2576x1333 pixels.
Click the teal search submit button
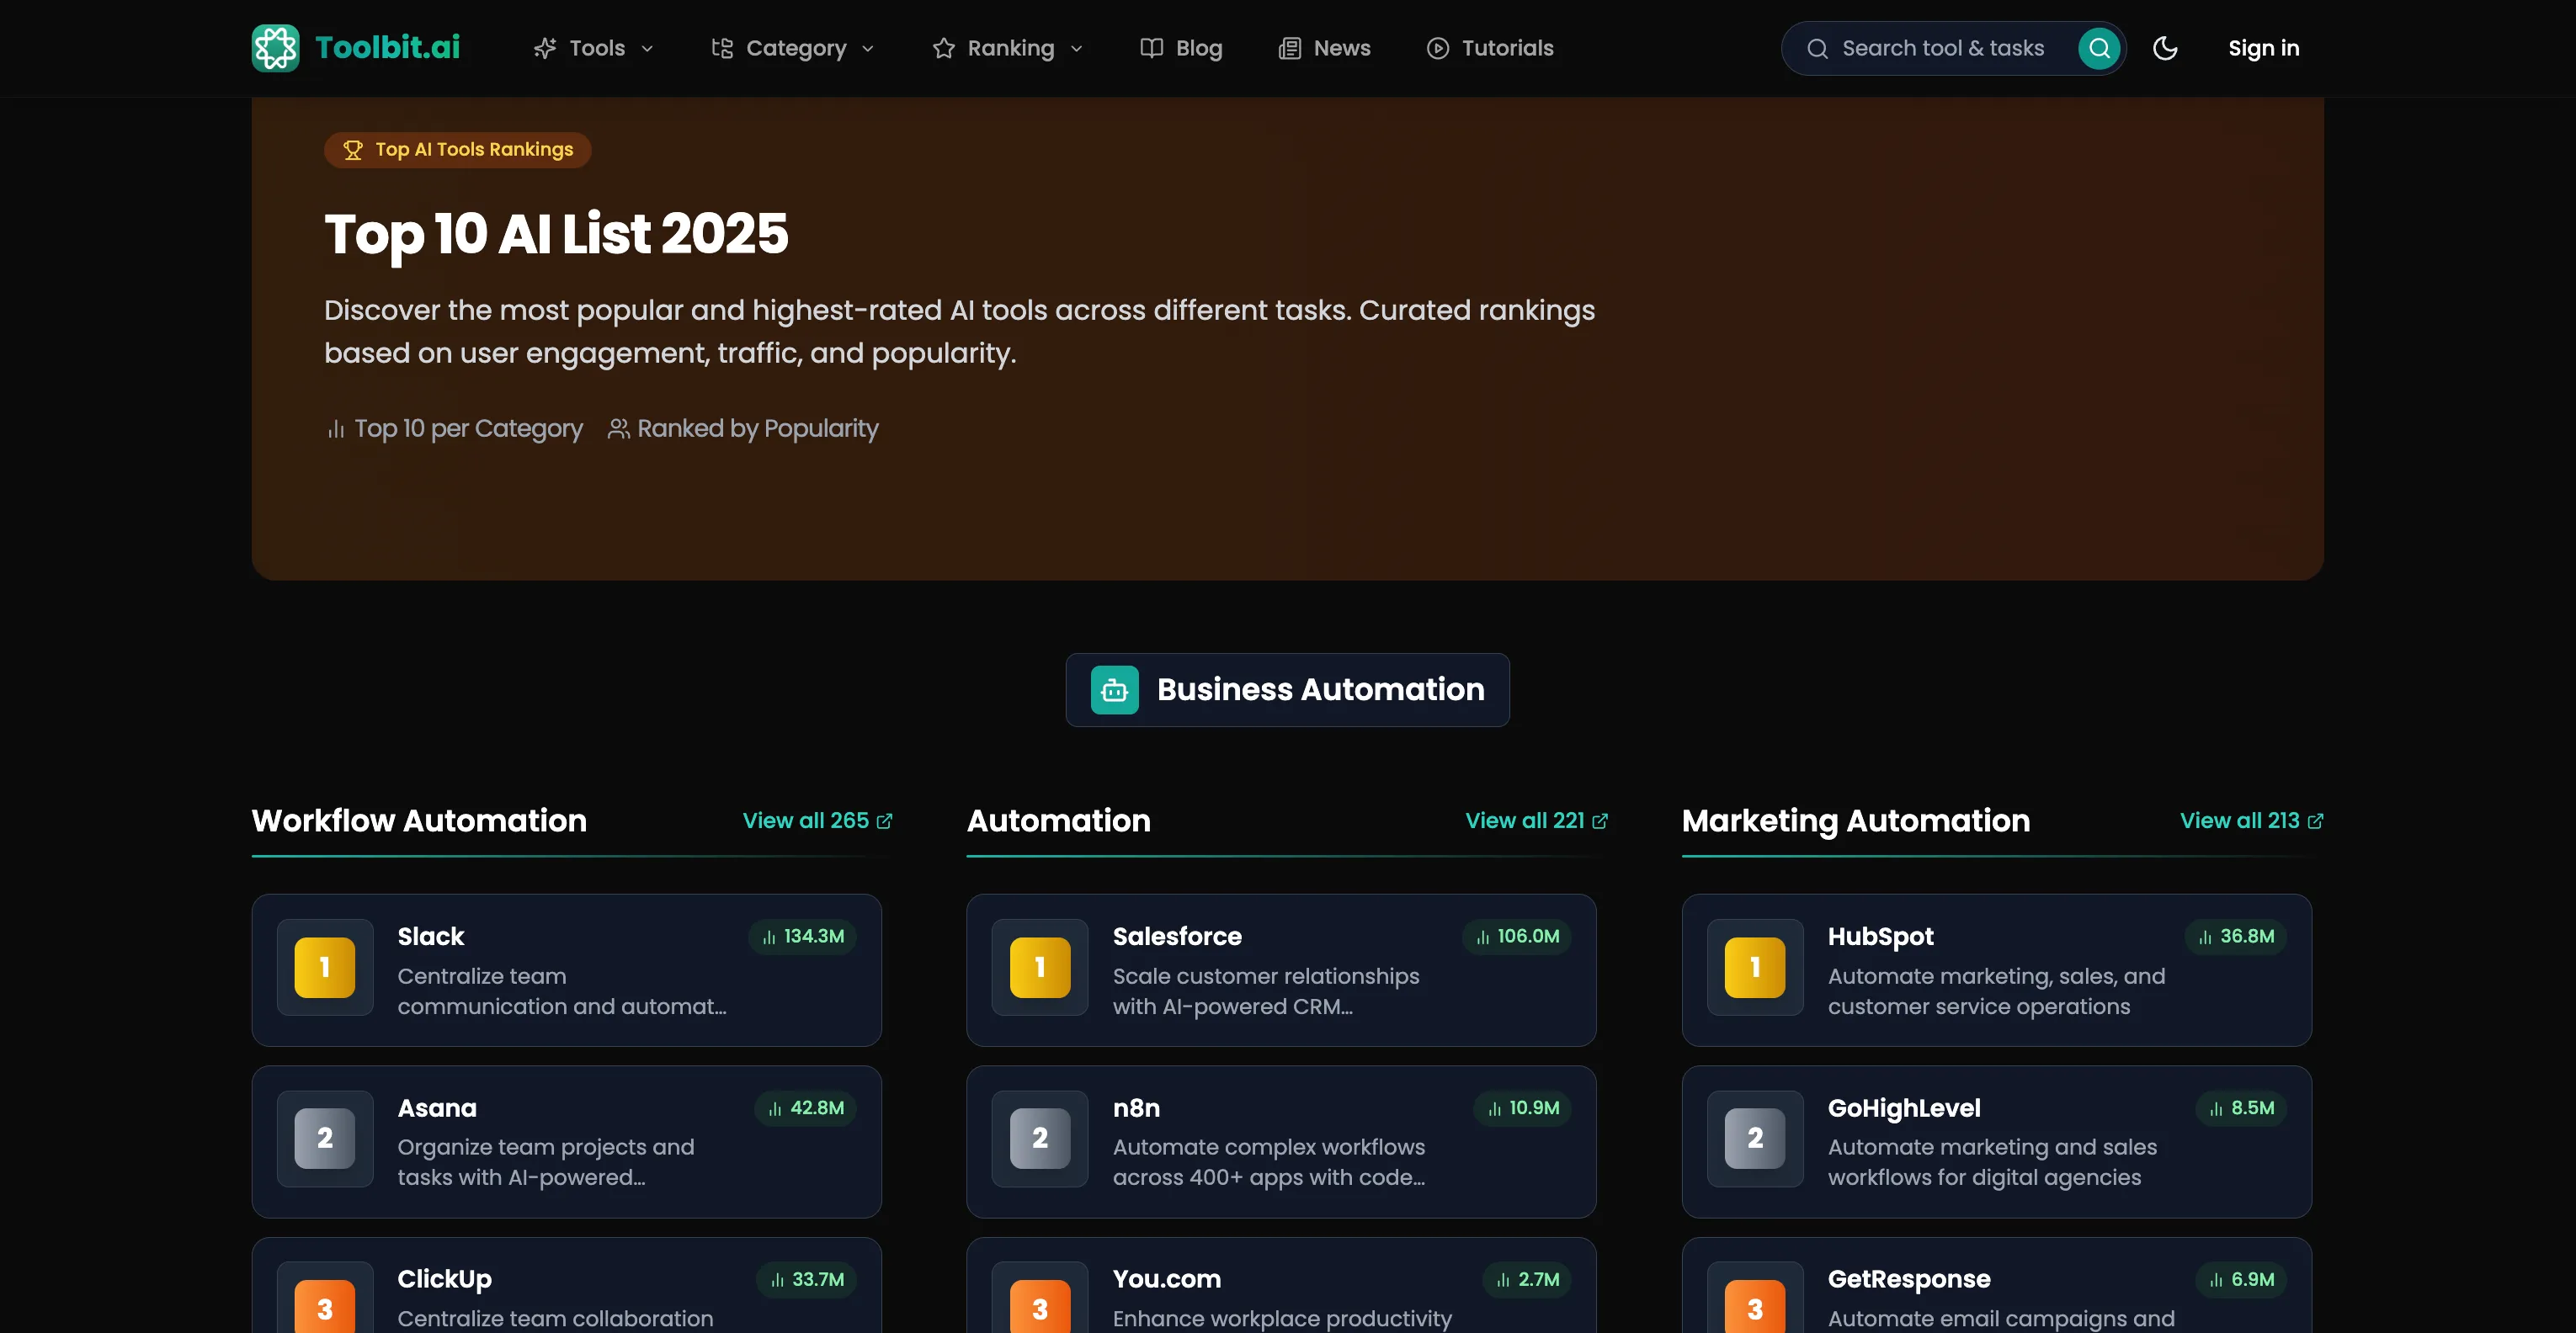click(x=2098, y=48)
